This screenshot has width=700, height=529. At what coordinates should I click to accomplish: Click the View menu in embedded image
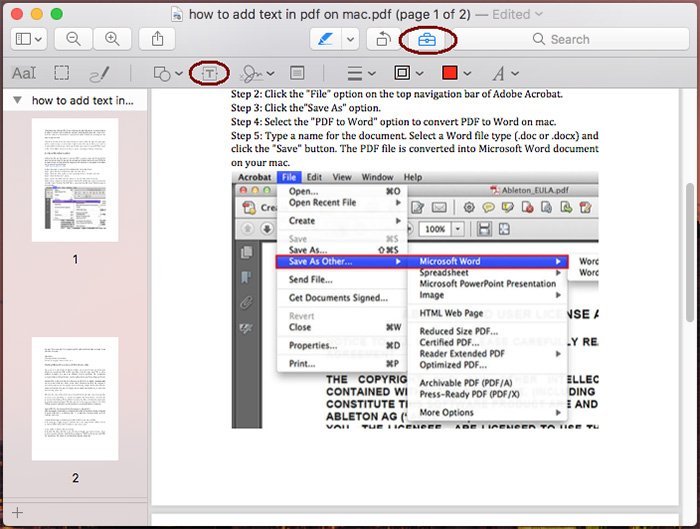342,177
